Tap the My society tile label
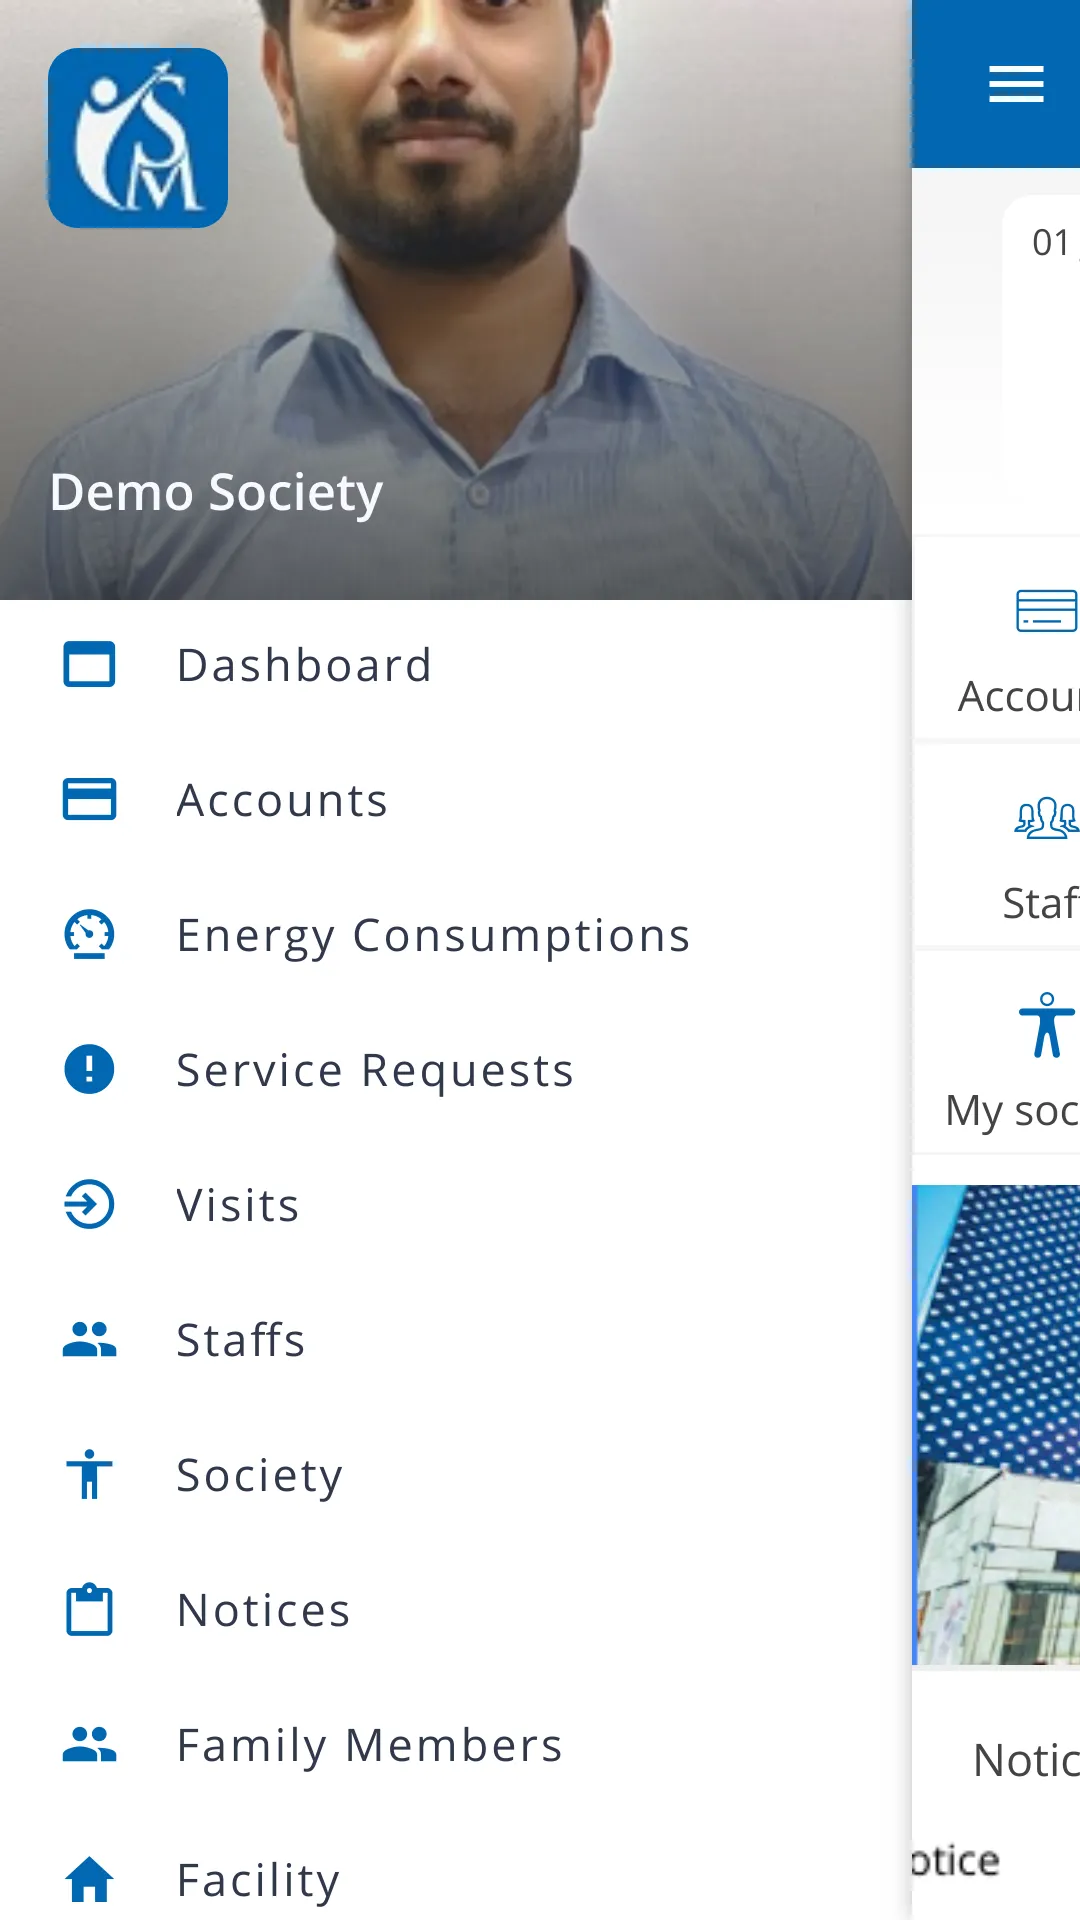The height and width of the screenshot is (1920, 1080). coord(1012,1111)
